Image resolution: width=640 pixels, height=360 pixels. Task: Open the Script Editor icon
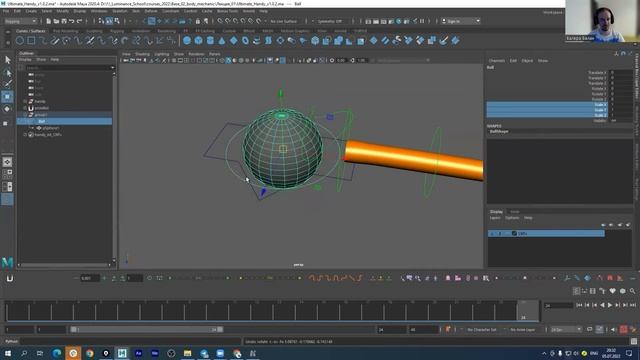pyautogui.click(x=633, y=341)
